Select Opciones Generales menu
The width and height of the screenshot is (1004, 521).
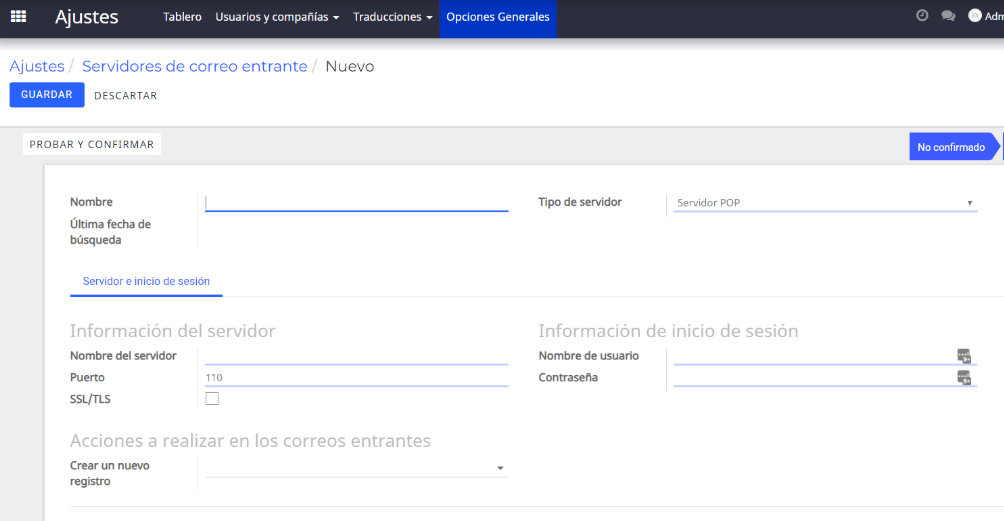[498, 17]
